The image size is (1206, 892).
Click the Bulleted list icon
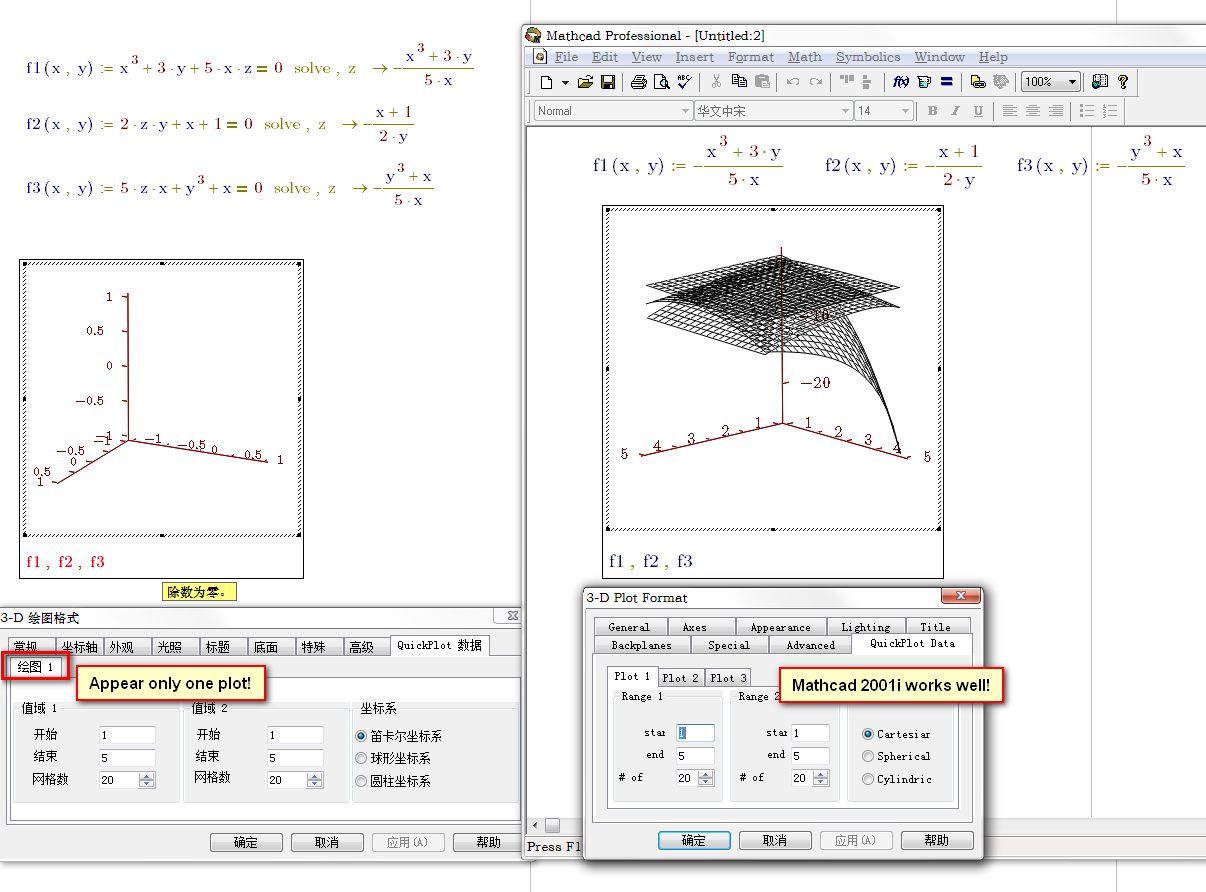[1087, 111]
